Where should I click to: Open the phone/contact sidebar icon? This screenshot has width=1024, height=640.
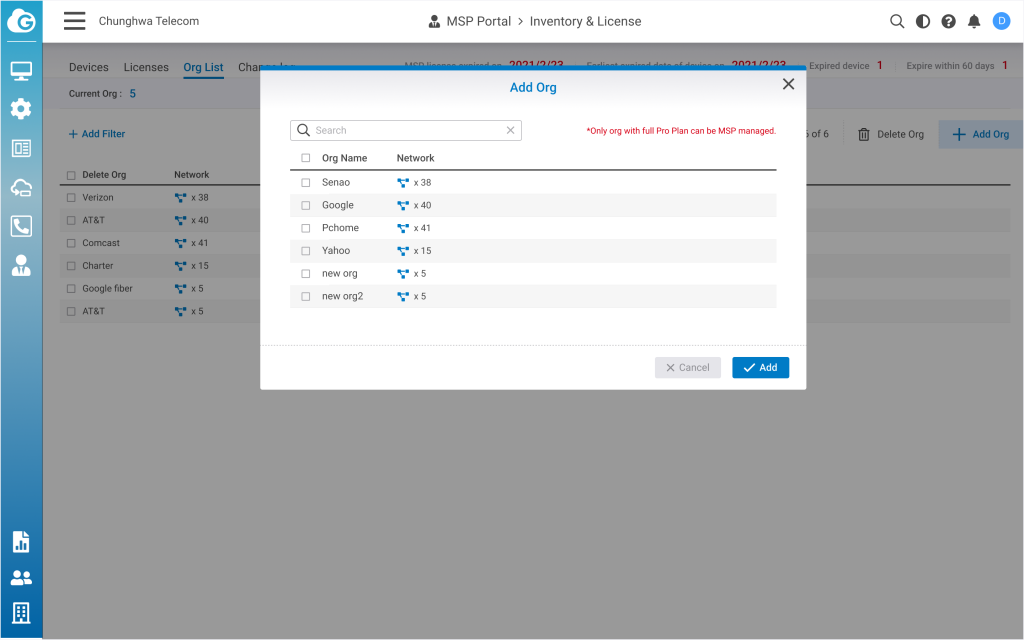point(21,226)
